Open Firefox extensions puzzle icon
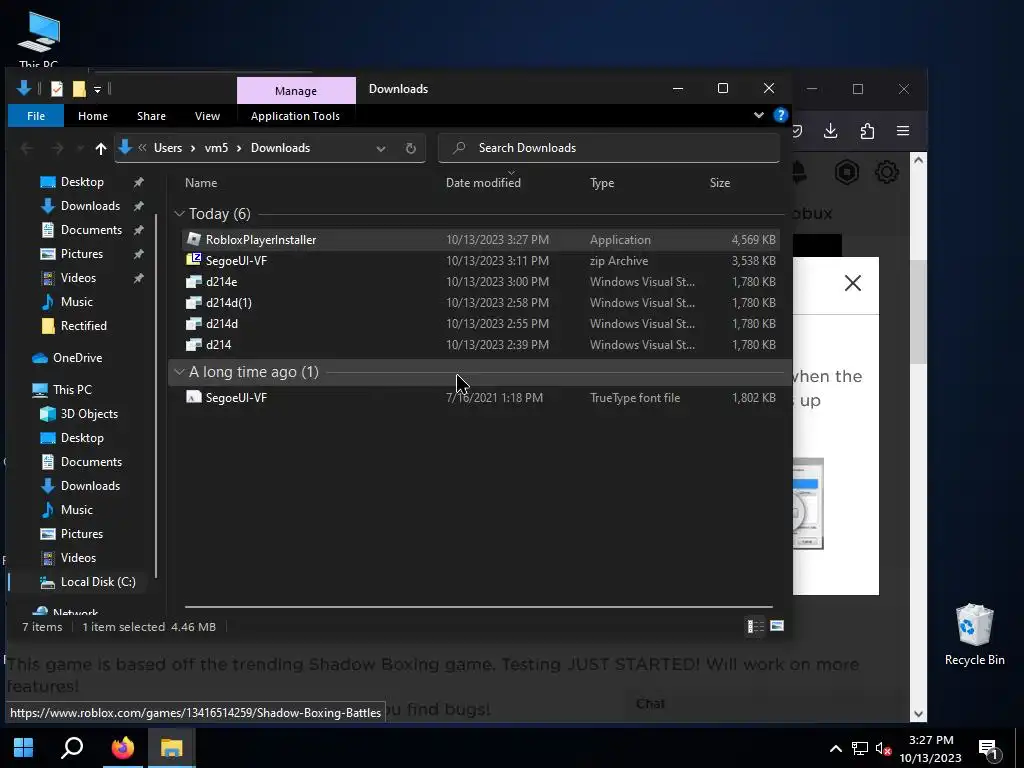The height and width of the screenshot is (768, 1024). point(867,131)
